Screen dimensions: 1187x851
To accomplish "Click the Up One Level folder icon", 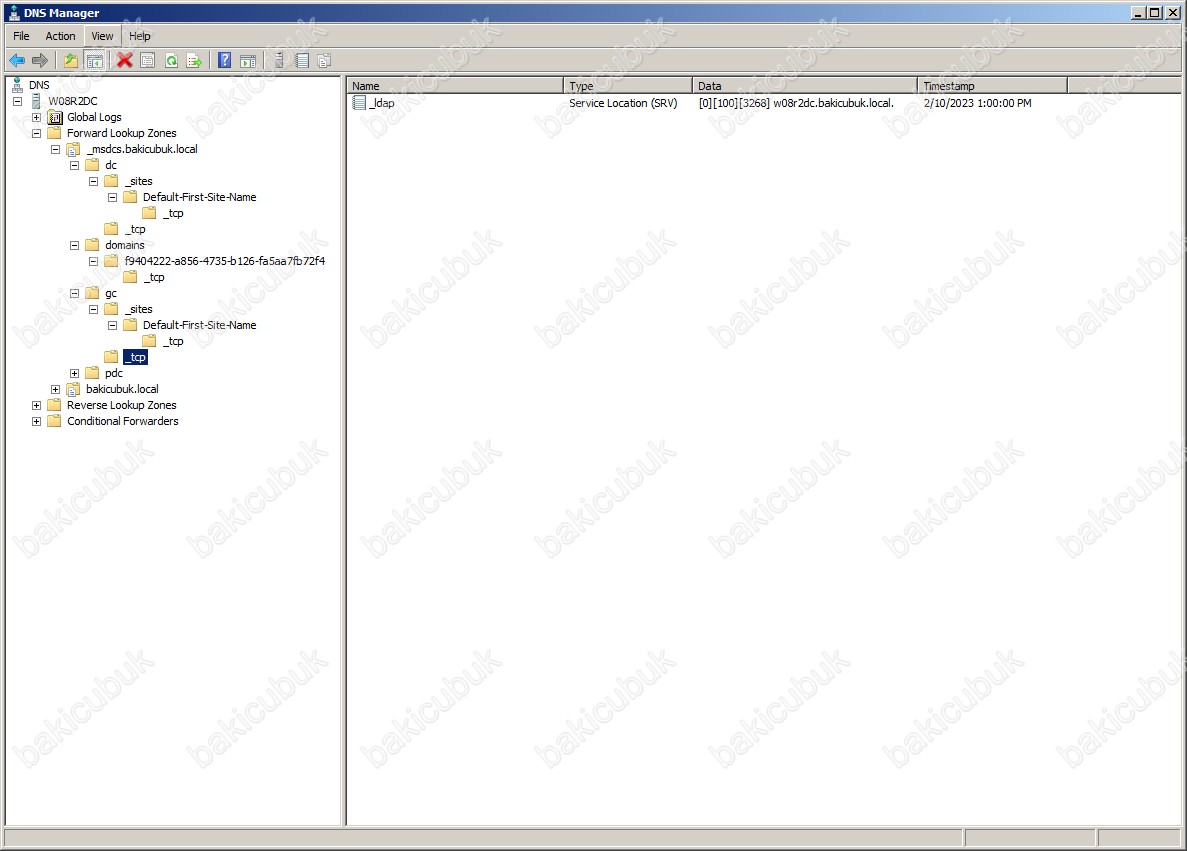I will point(71,61).
